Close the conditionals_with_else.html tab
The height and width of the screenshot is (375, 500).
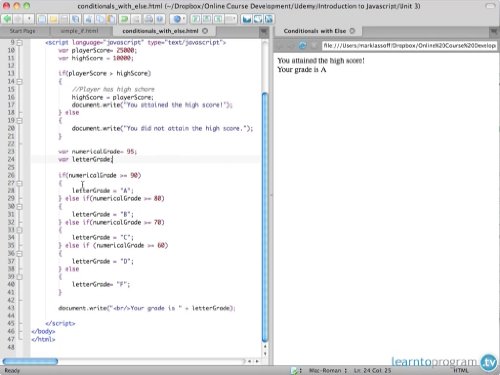click(x=205, y=31)
